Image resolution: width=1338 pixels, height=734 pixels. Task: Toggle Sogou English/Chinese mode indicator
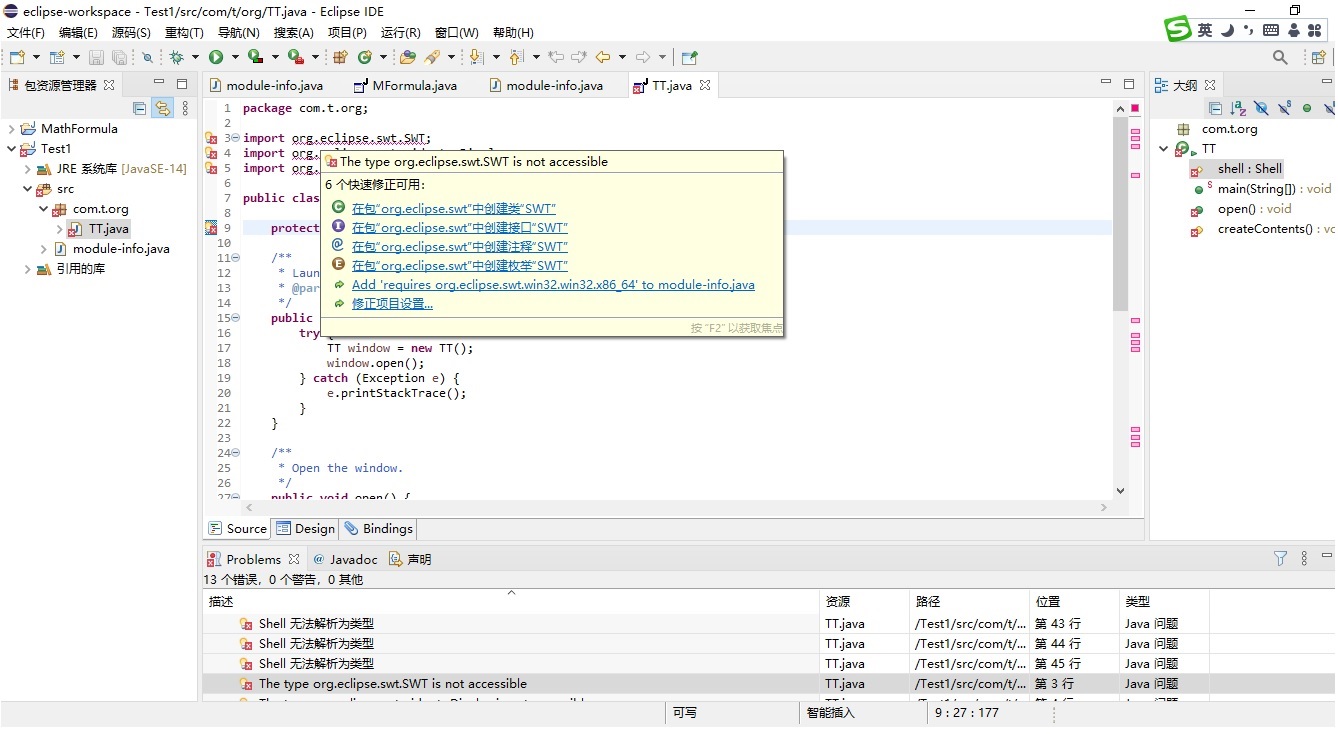coord(1205,31)
